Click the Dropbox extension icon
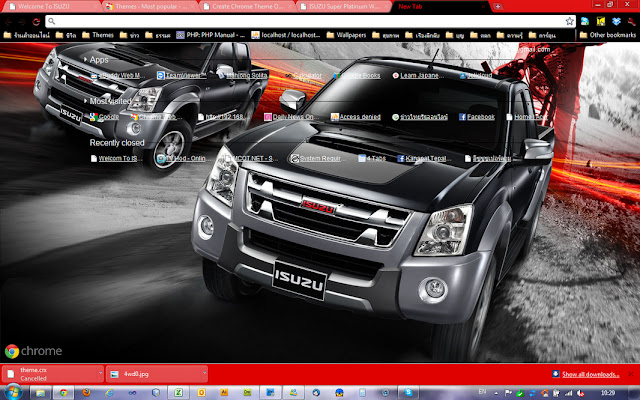 click(616, 22)
